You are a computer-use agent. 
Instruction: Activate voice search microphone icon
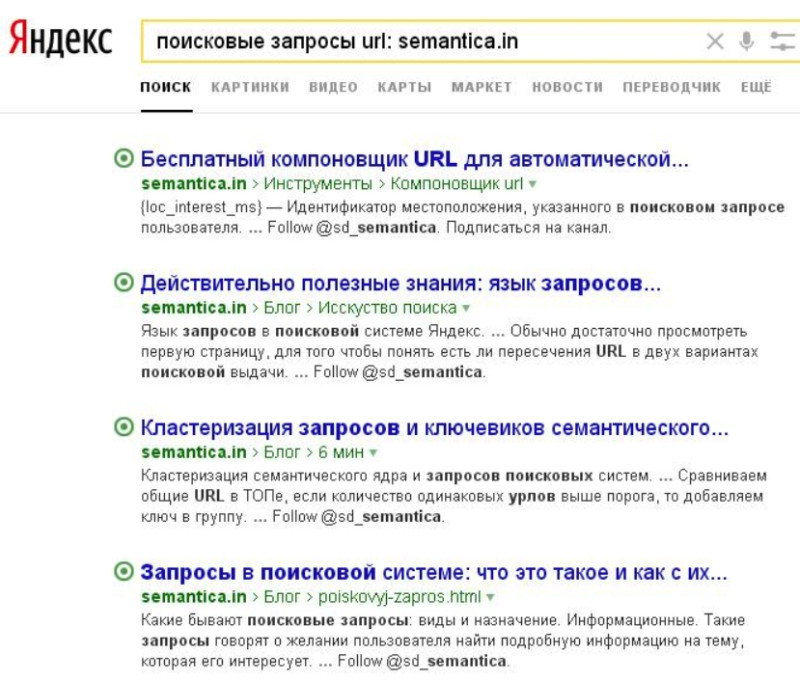(x=746, y=41)
